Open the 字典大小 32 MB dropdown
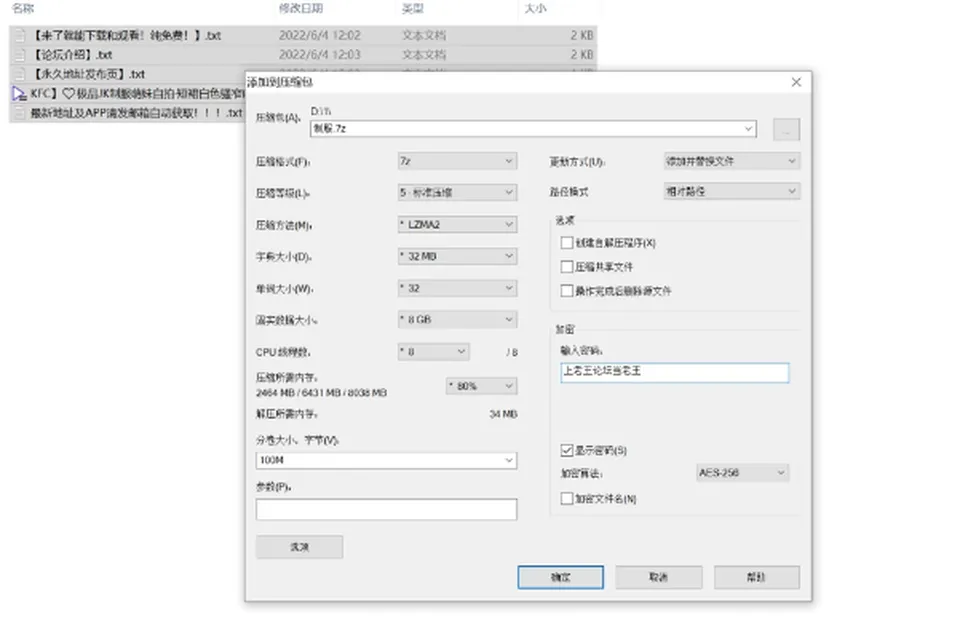Viewport: 960px width, 623px height. (x=457, y=256)
